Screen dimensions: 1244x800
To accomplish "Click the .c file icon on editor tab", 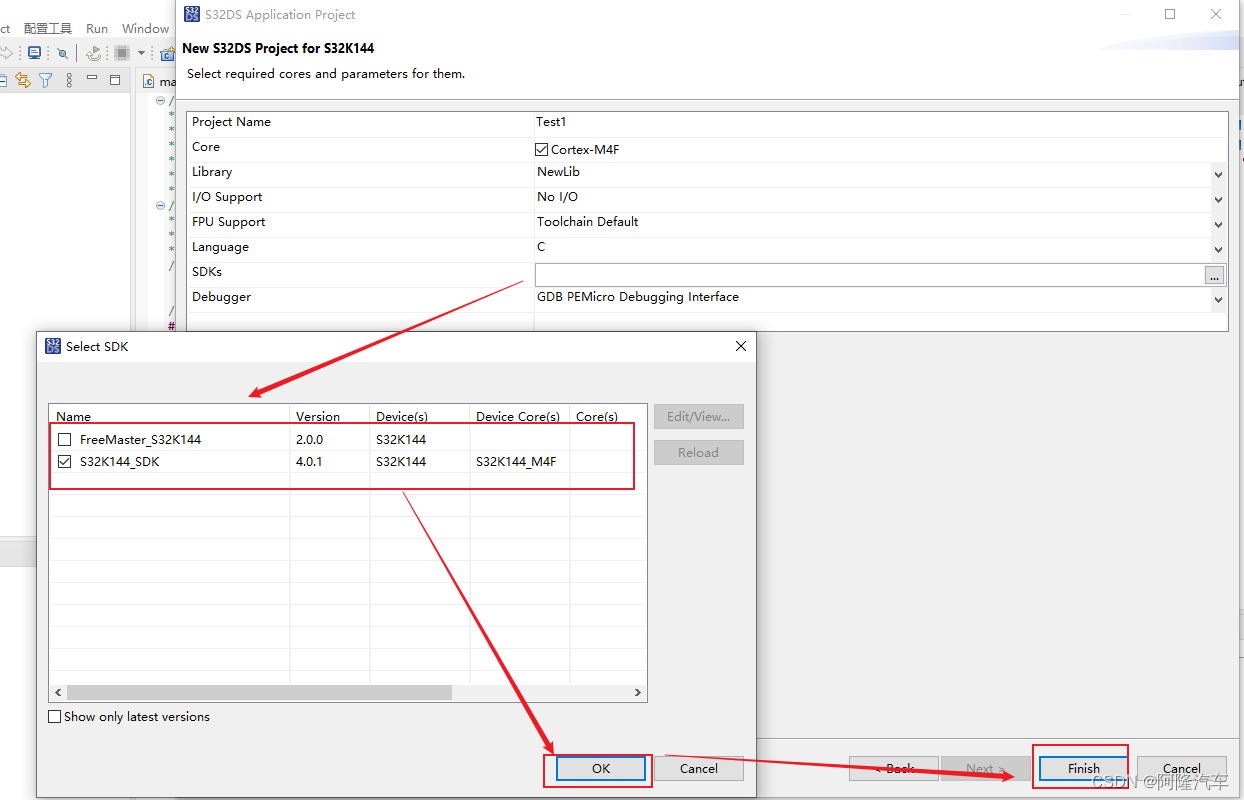I will pos(149,82).
